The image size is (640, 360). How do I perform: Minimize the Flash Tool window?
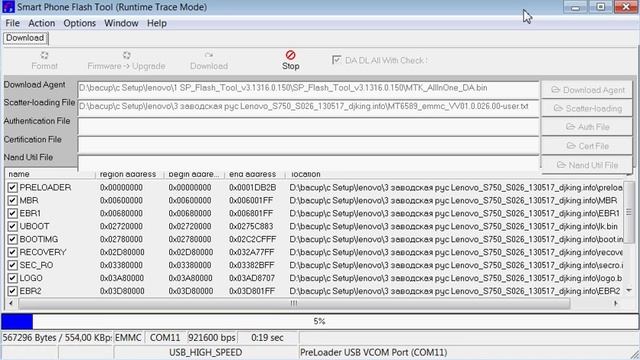(x=576, y=7)
